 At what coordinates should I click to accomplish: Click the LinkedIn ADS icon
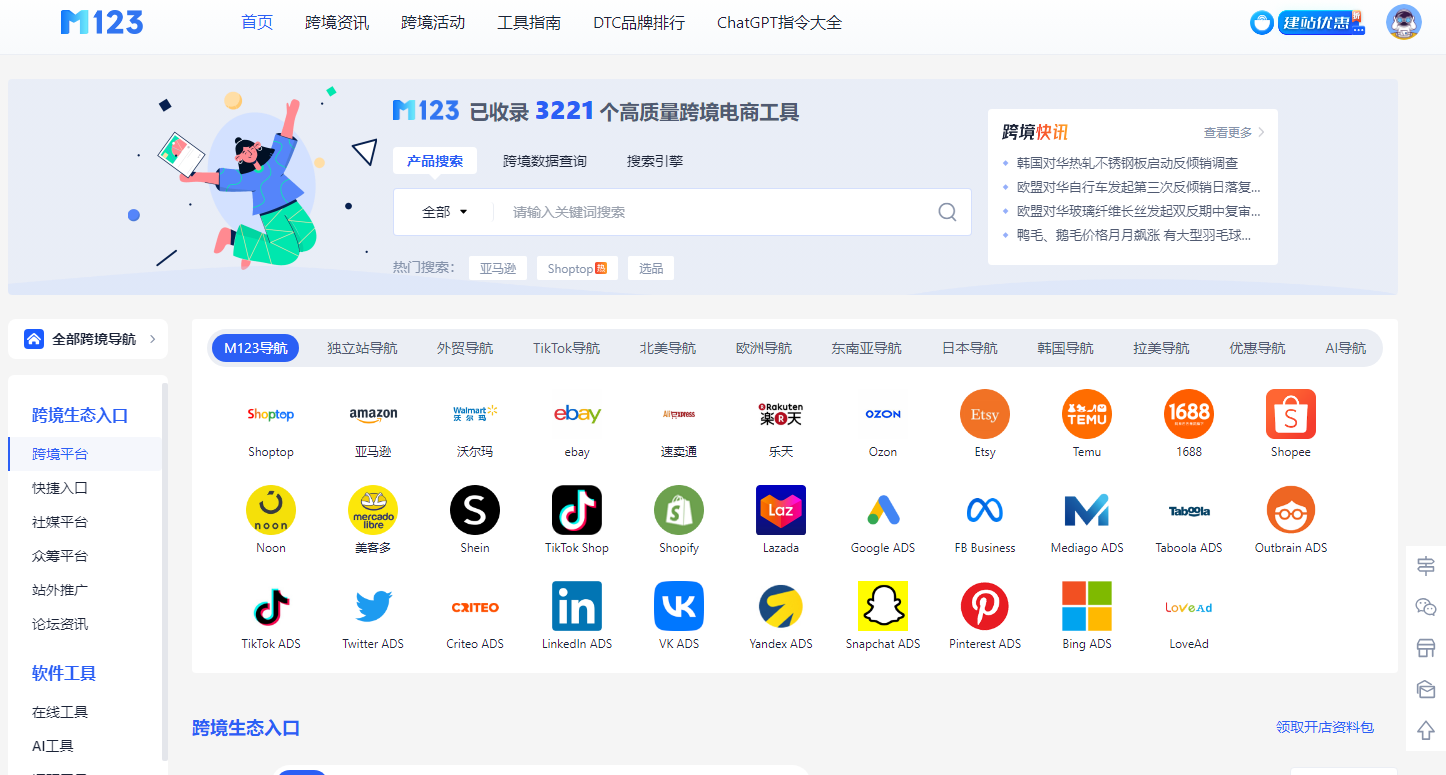(577, 607)
